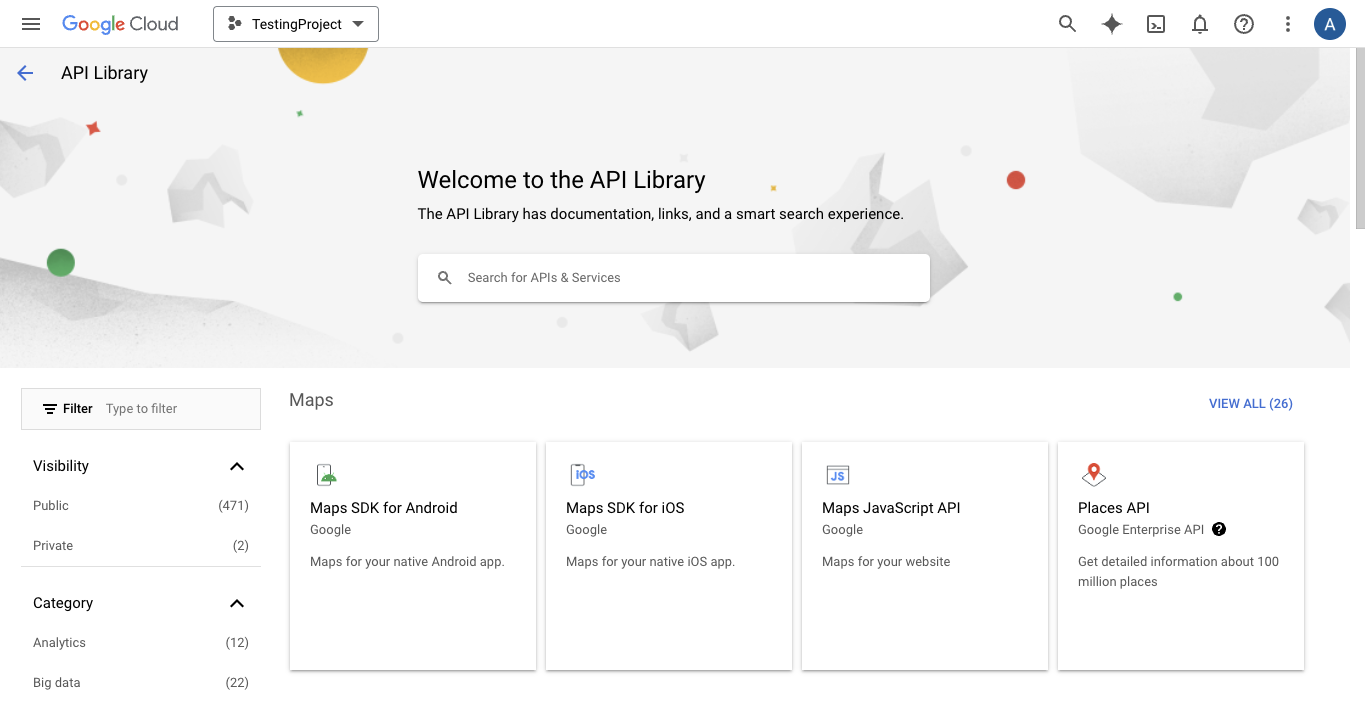This screenshot has height=705, width=1365.
Task: Click the Public count (471)
Action: pos(233,506)
